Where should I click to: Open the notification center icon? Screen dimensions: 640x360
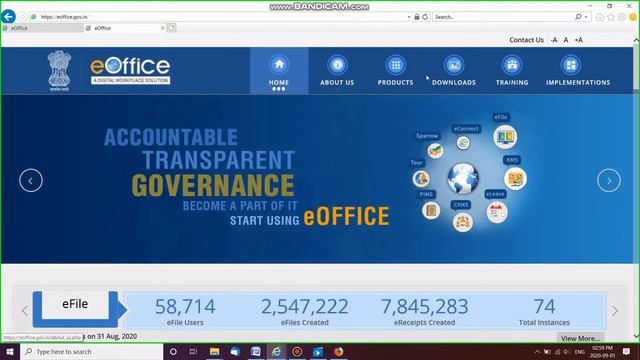(627, 351)
